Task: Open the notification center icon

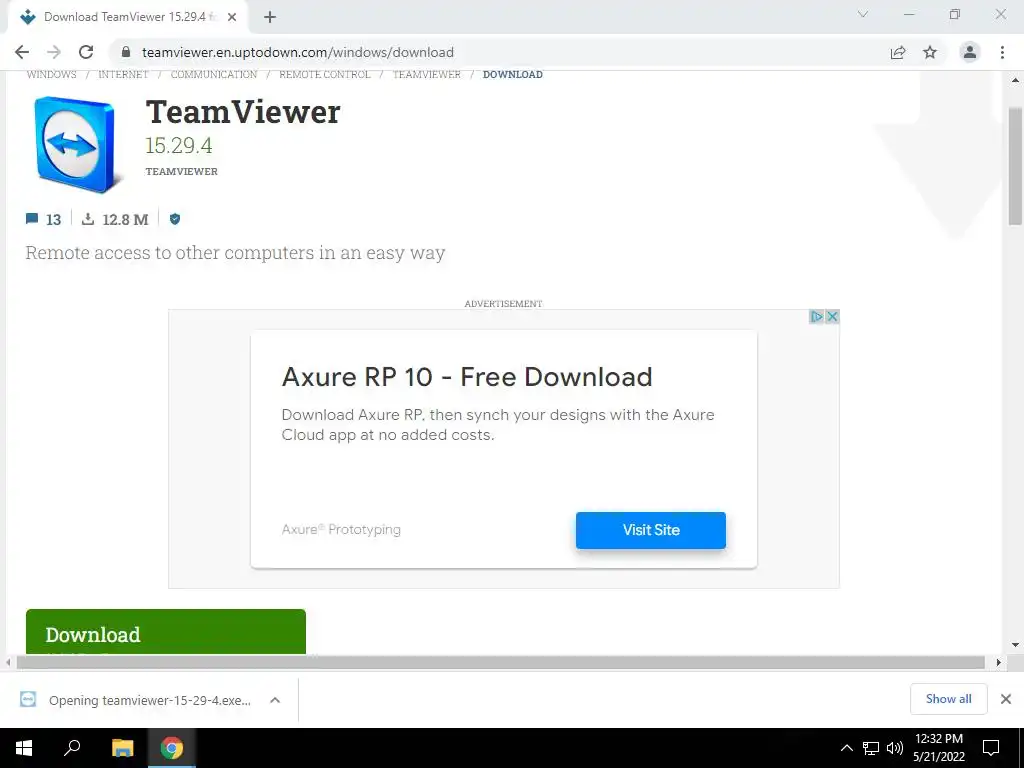Action: (x=991, y=748)
